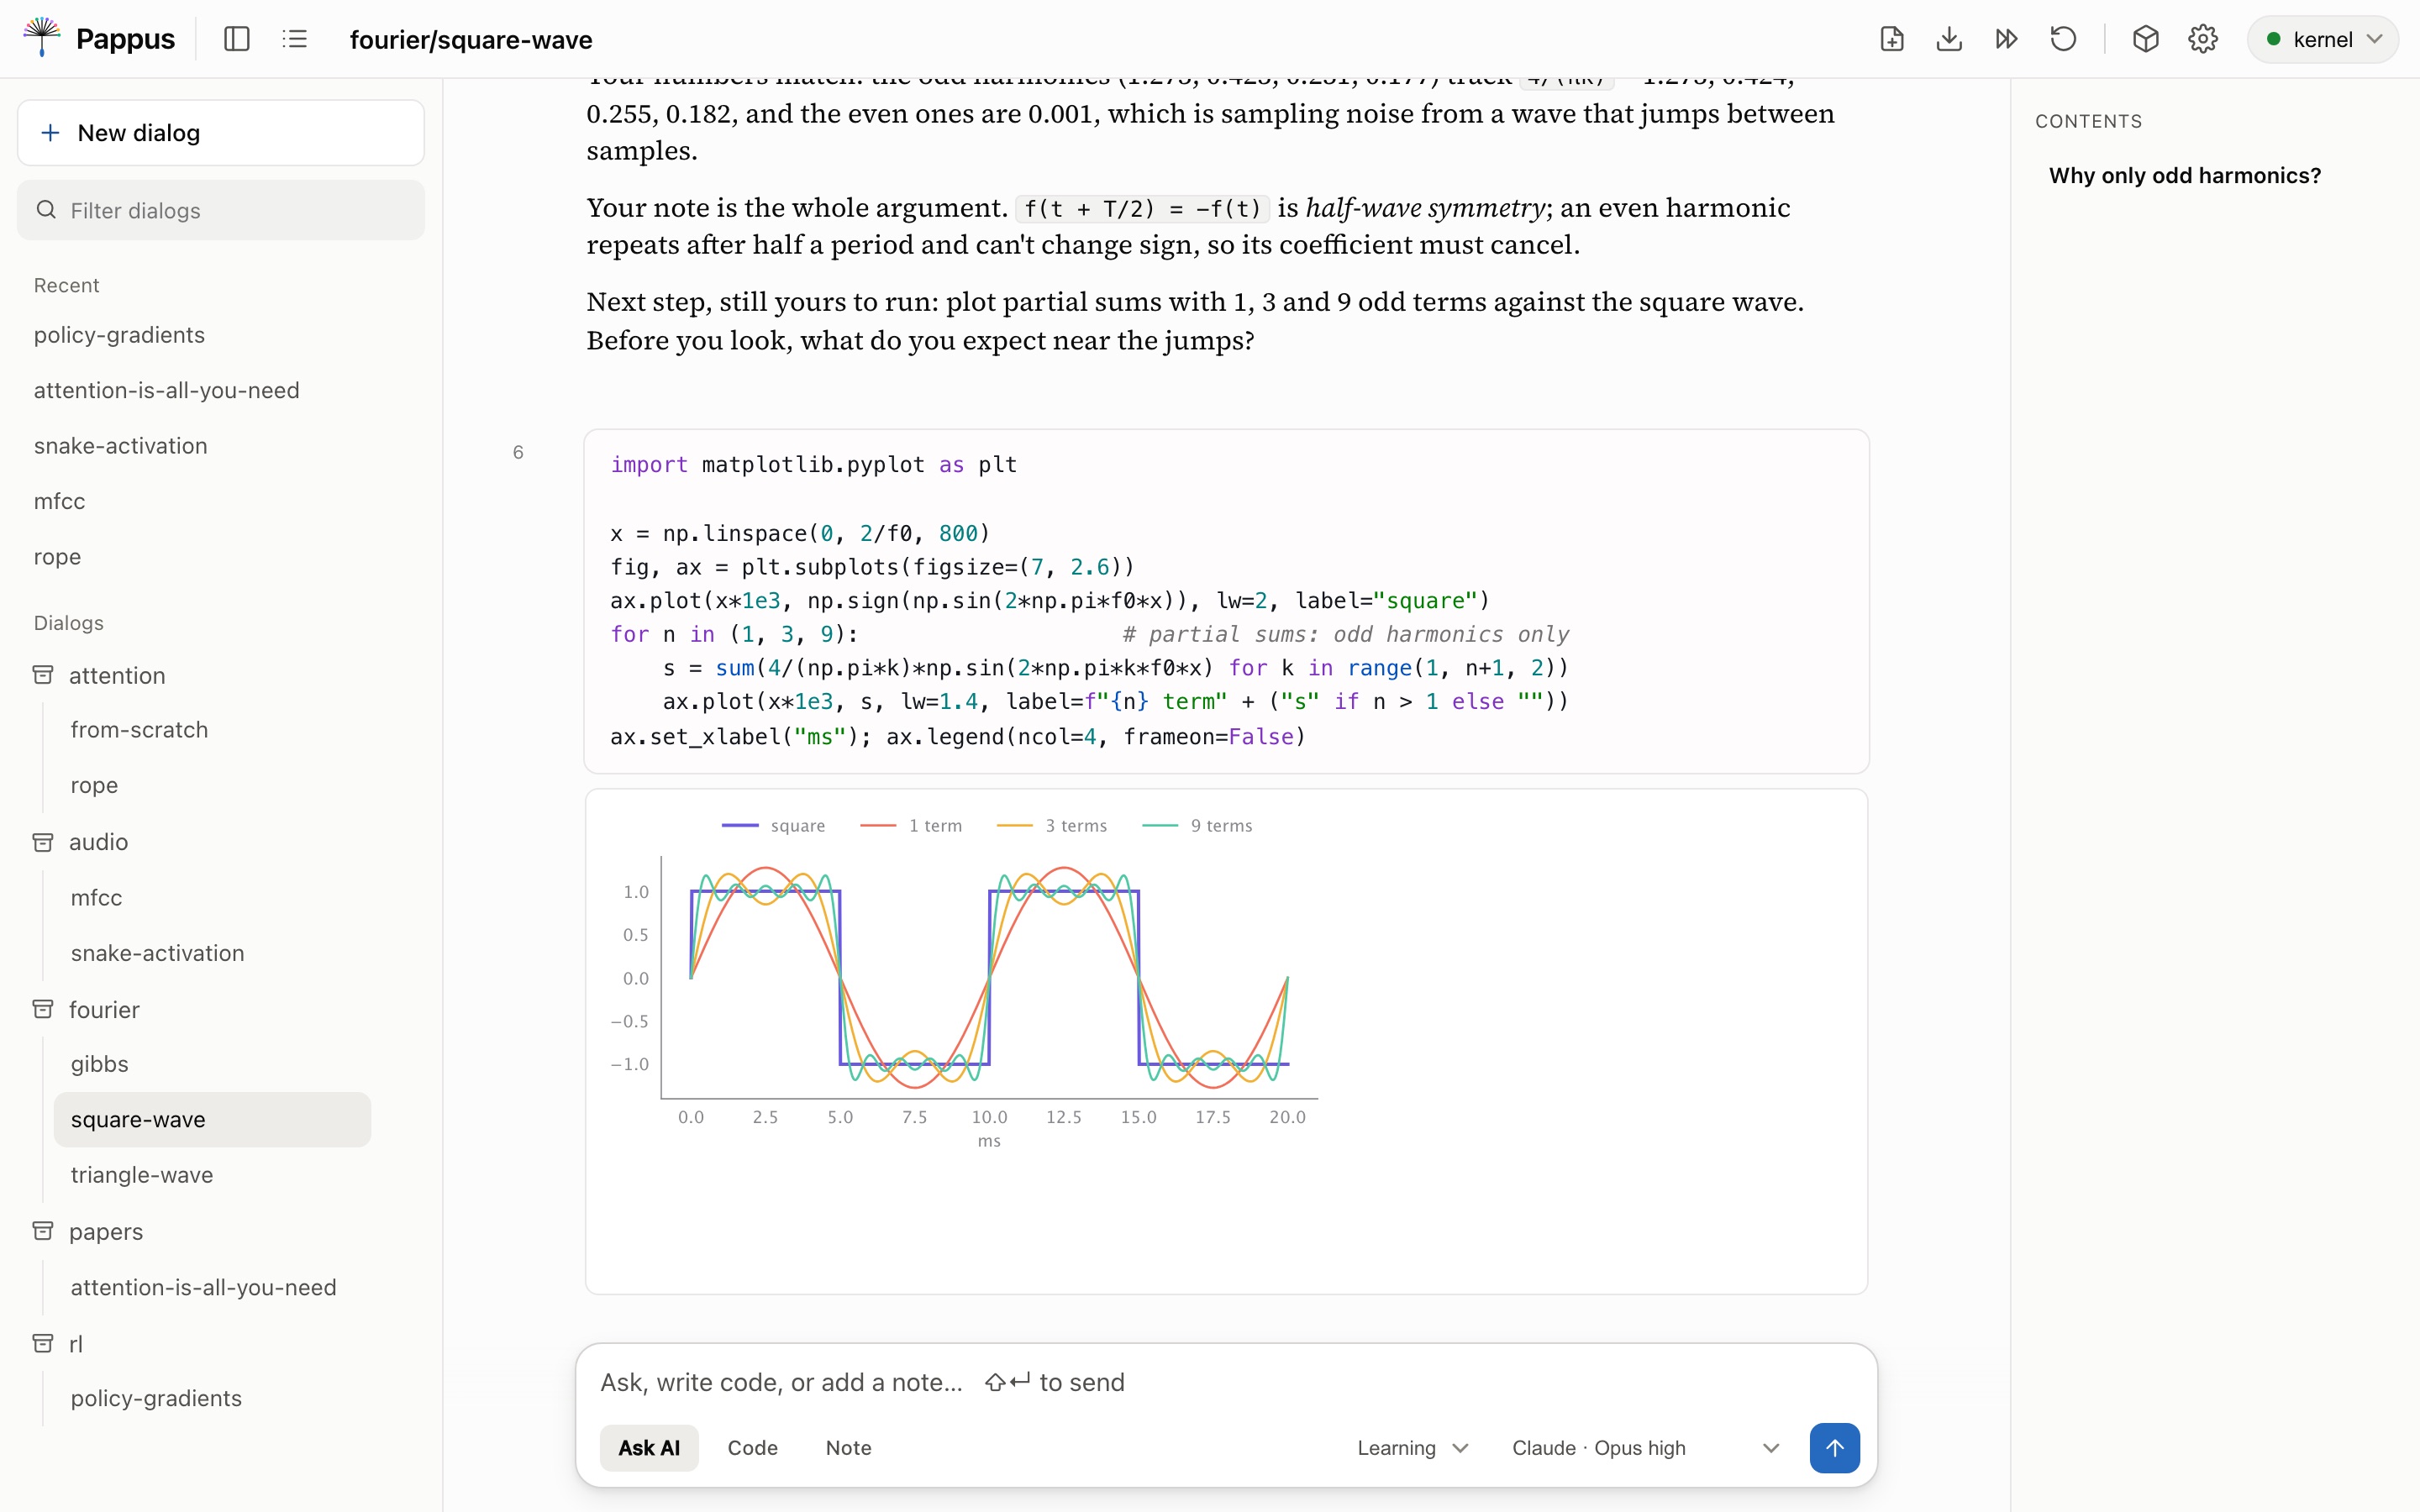Open recent dialog policy-gradients
Viewport: 2420px width, 1512px height.
[119, 334]
